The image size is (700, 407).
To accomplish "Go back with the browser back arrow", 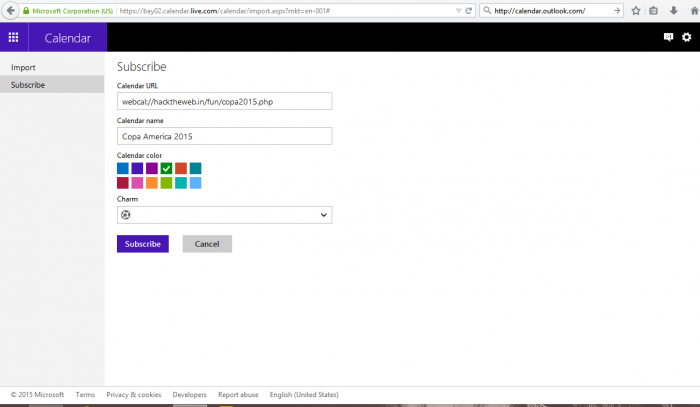I will 11,11.
